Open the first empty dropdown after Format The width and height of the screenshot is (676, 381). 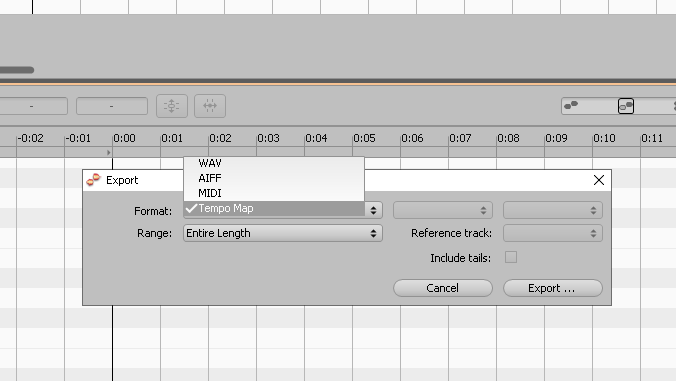[x=442, y=210]
